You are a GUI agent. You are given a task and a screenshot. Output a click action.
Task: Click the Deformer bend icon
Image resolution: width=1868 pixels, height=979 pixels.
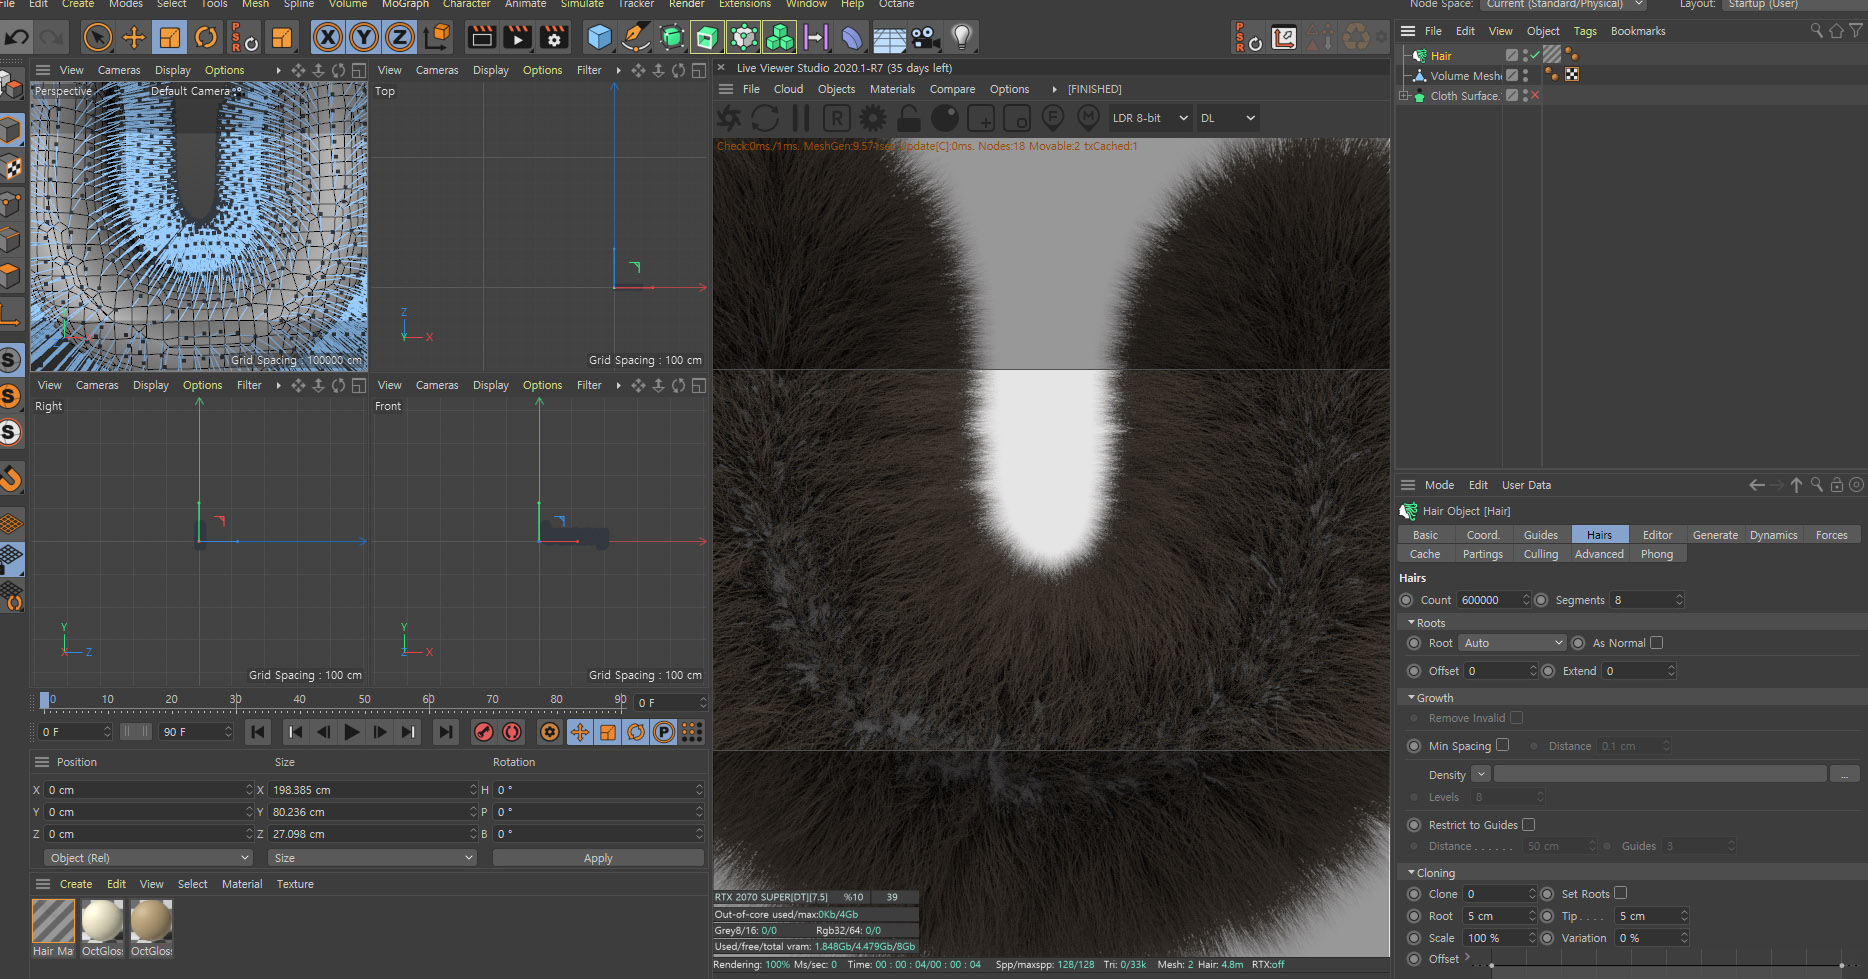(x=852, y=38)
